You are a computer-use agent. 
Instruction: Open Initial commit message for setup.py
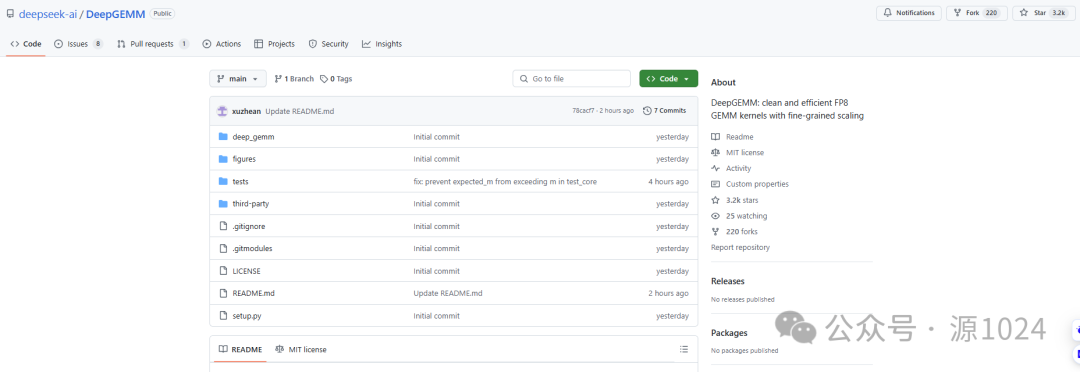437,316
